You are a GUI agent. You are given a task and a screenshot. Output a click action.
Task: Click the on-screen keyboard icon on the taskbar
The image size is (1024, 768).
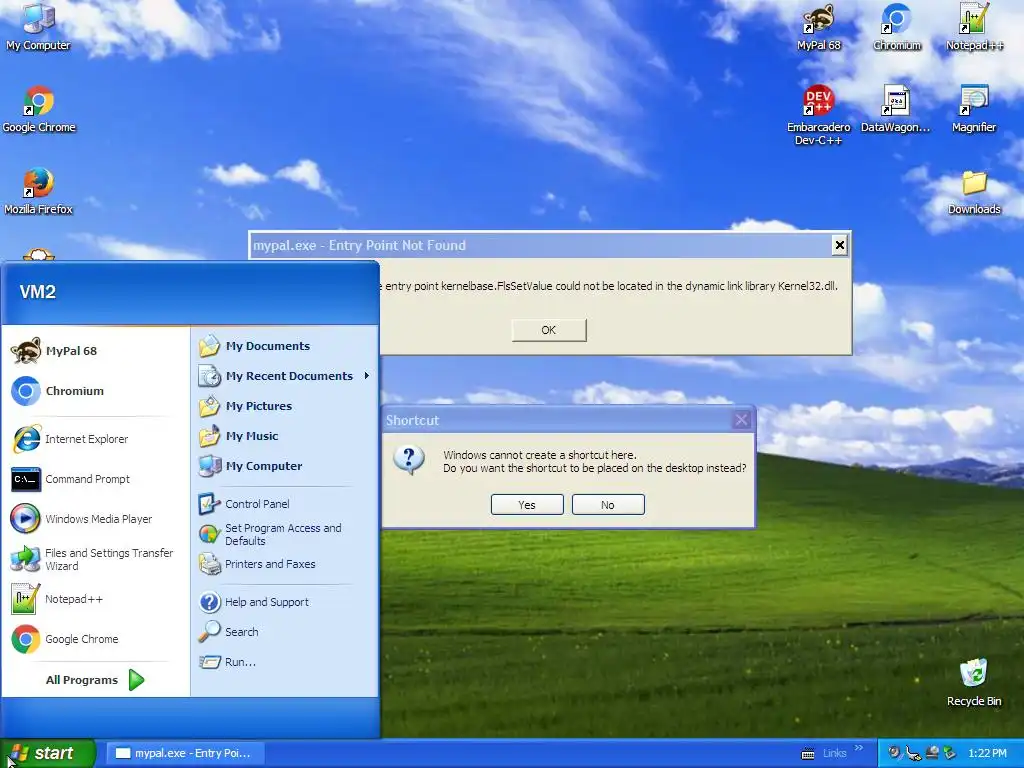tap(808, 754)
